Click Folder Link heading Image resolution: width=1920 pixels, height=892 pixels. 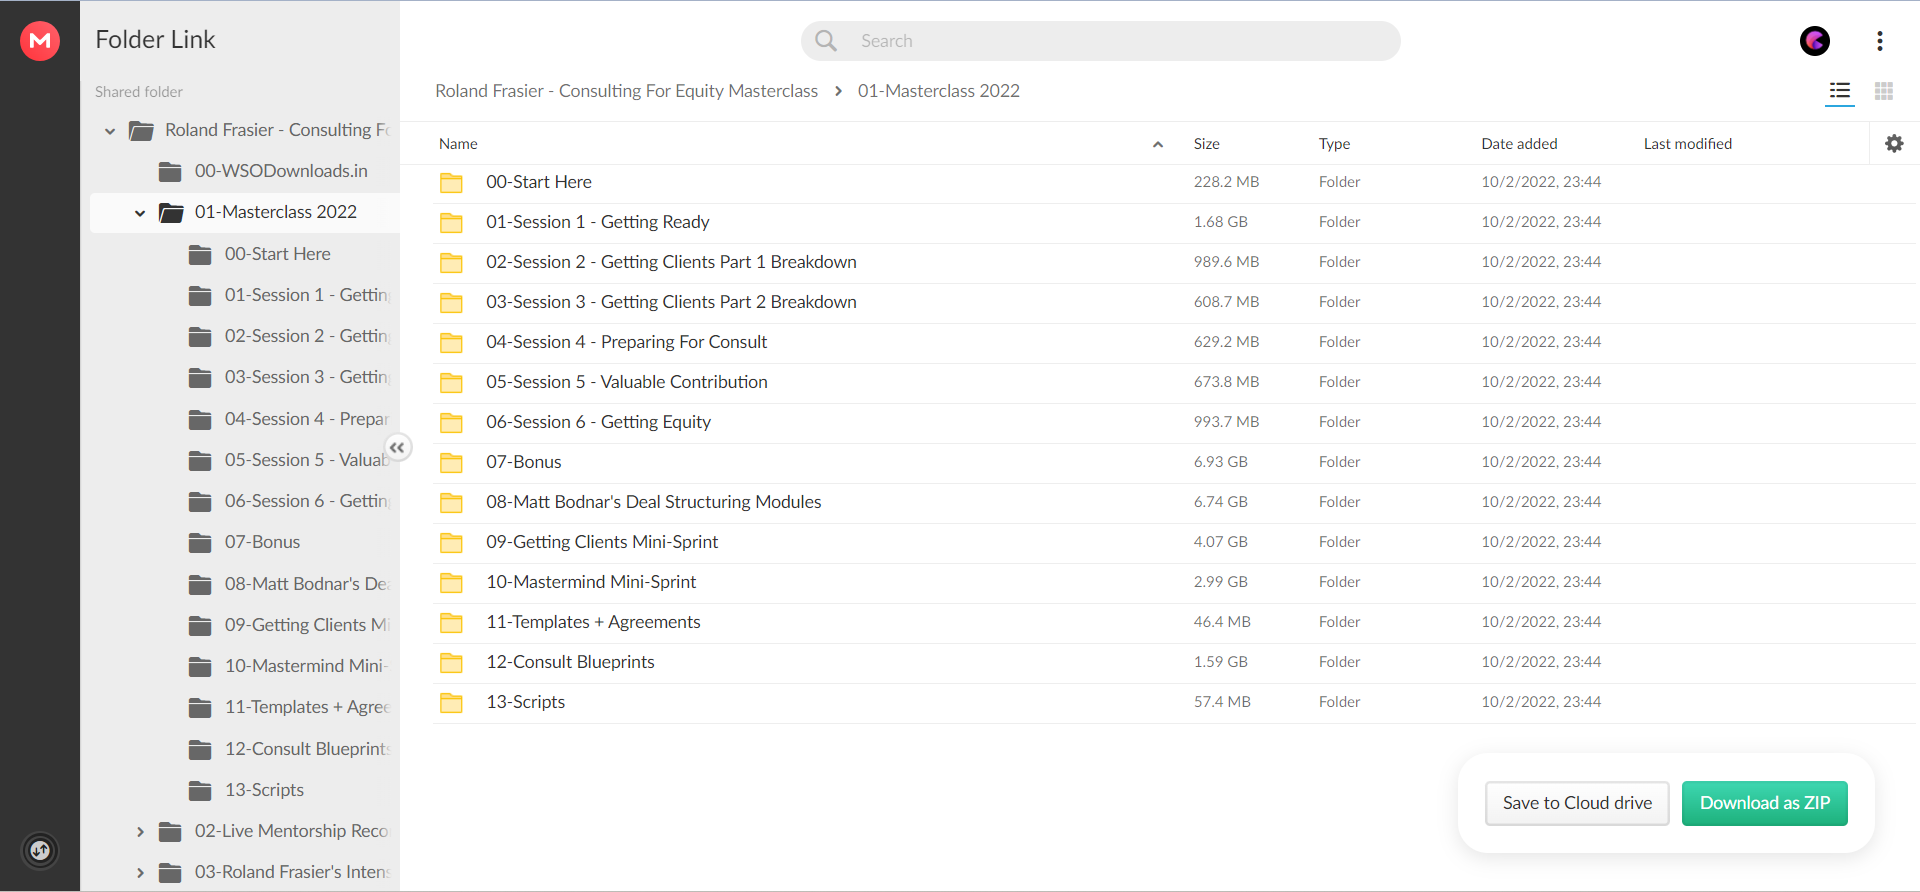[x=155, y=40]
